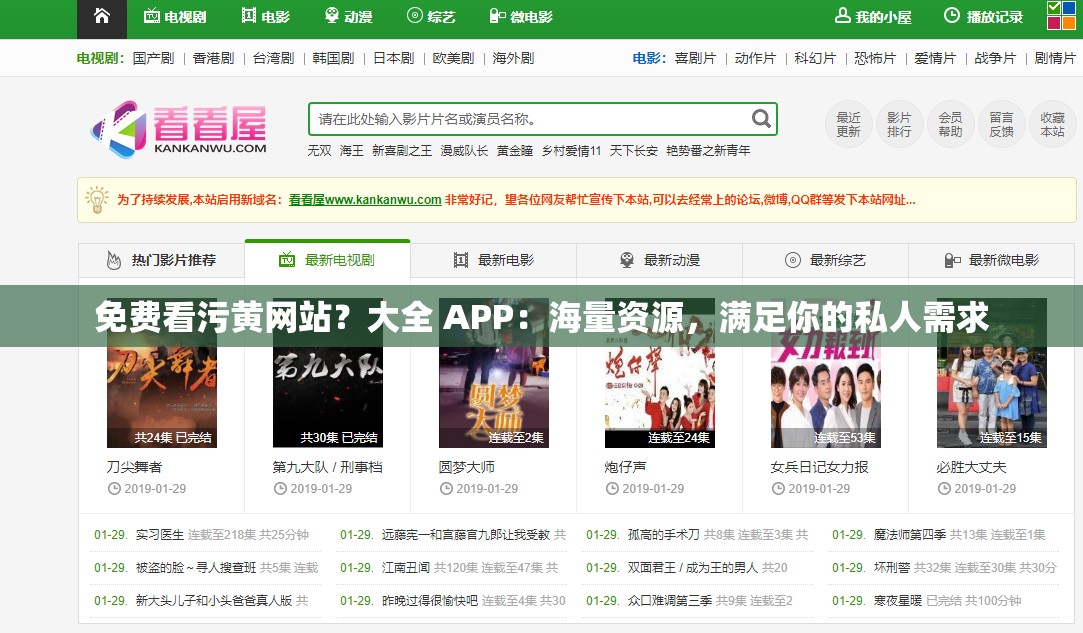1083x633 pixels.
Task: Open 播放记录 playback history
Action: tap(984, 17)
